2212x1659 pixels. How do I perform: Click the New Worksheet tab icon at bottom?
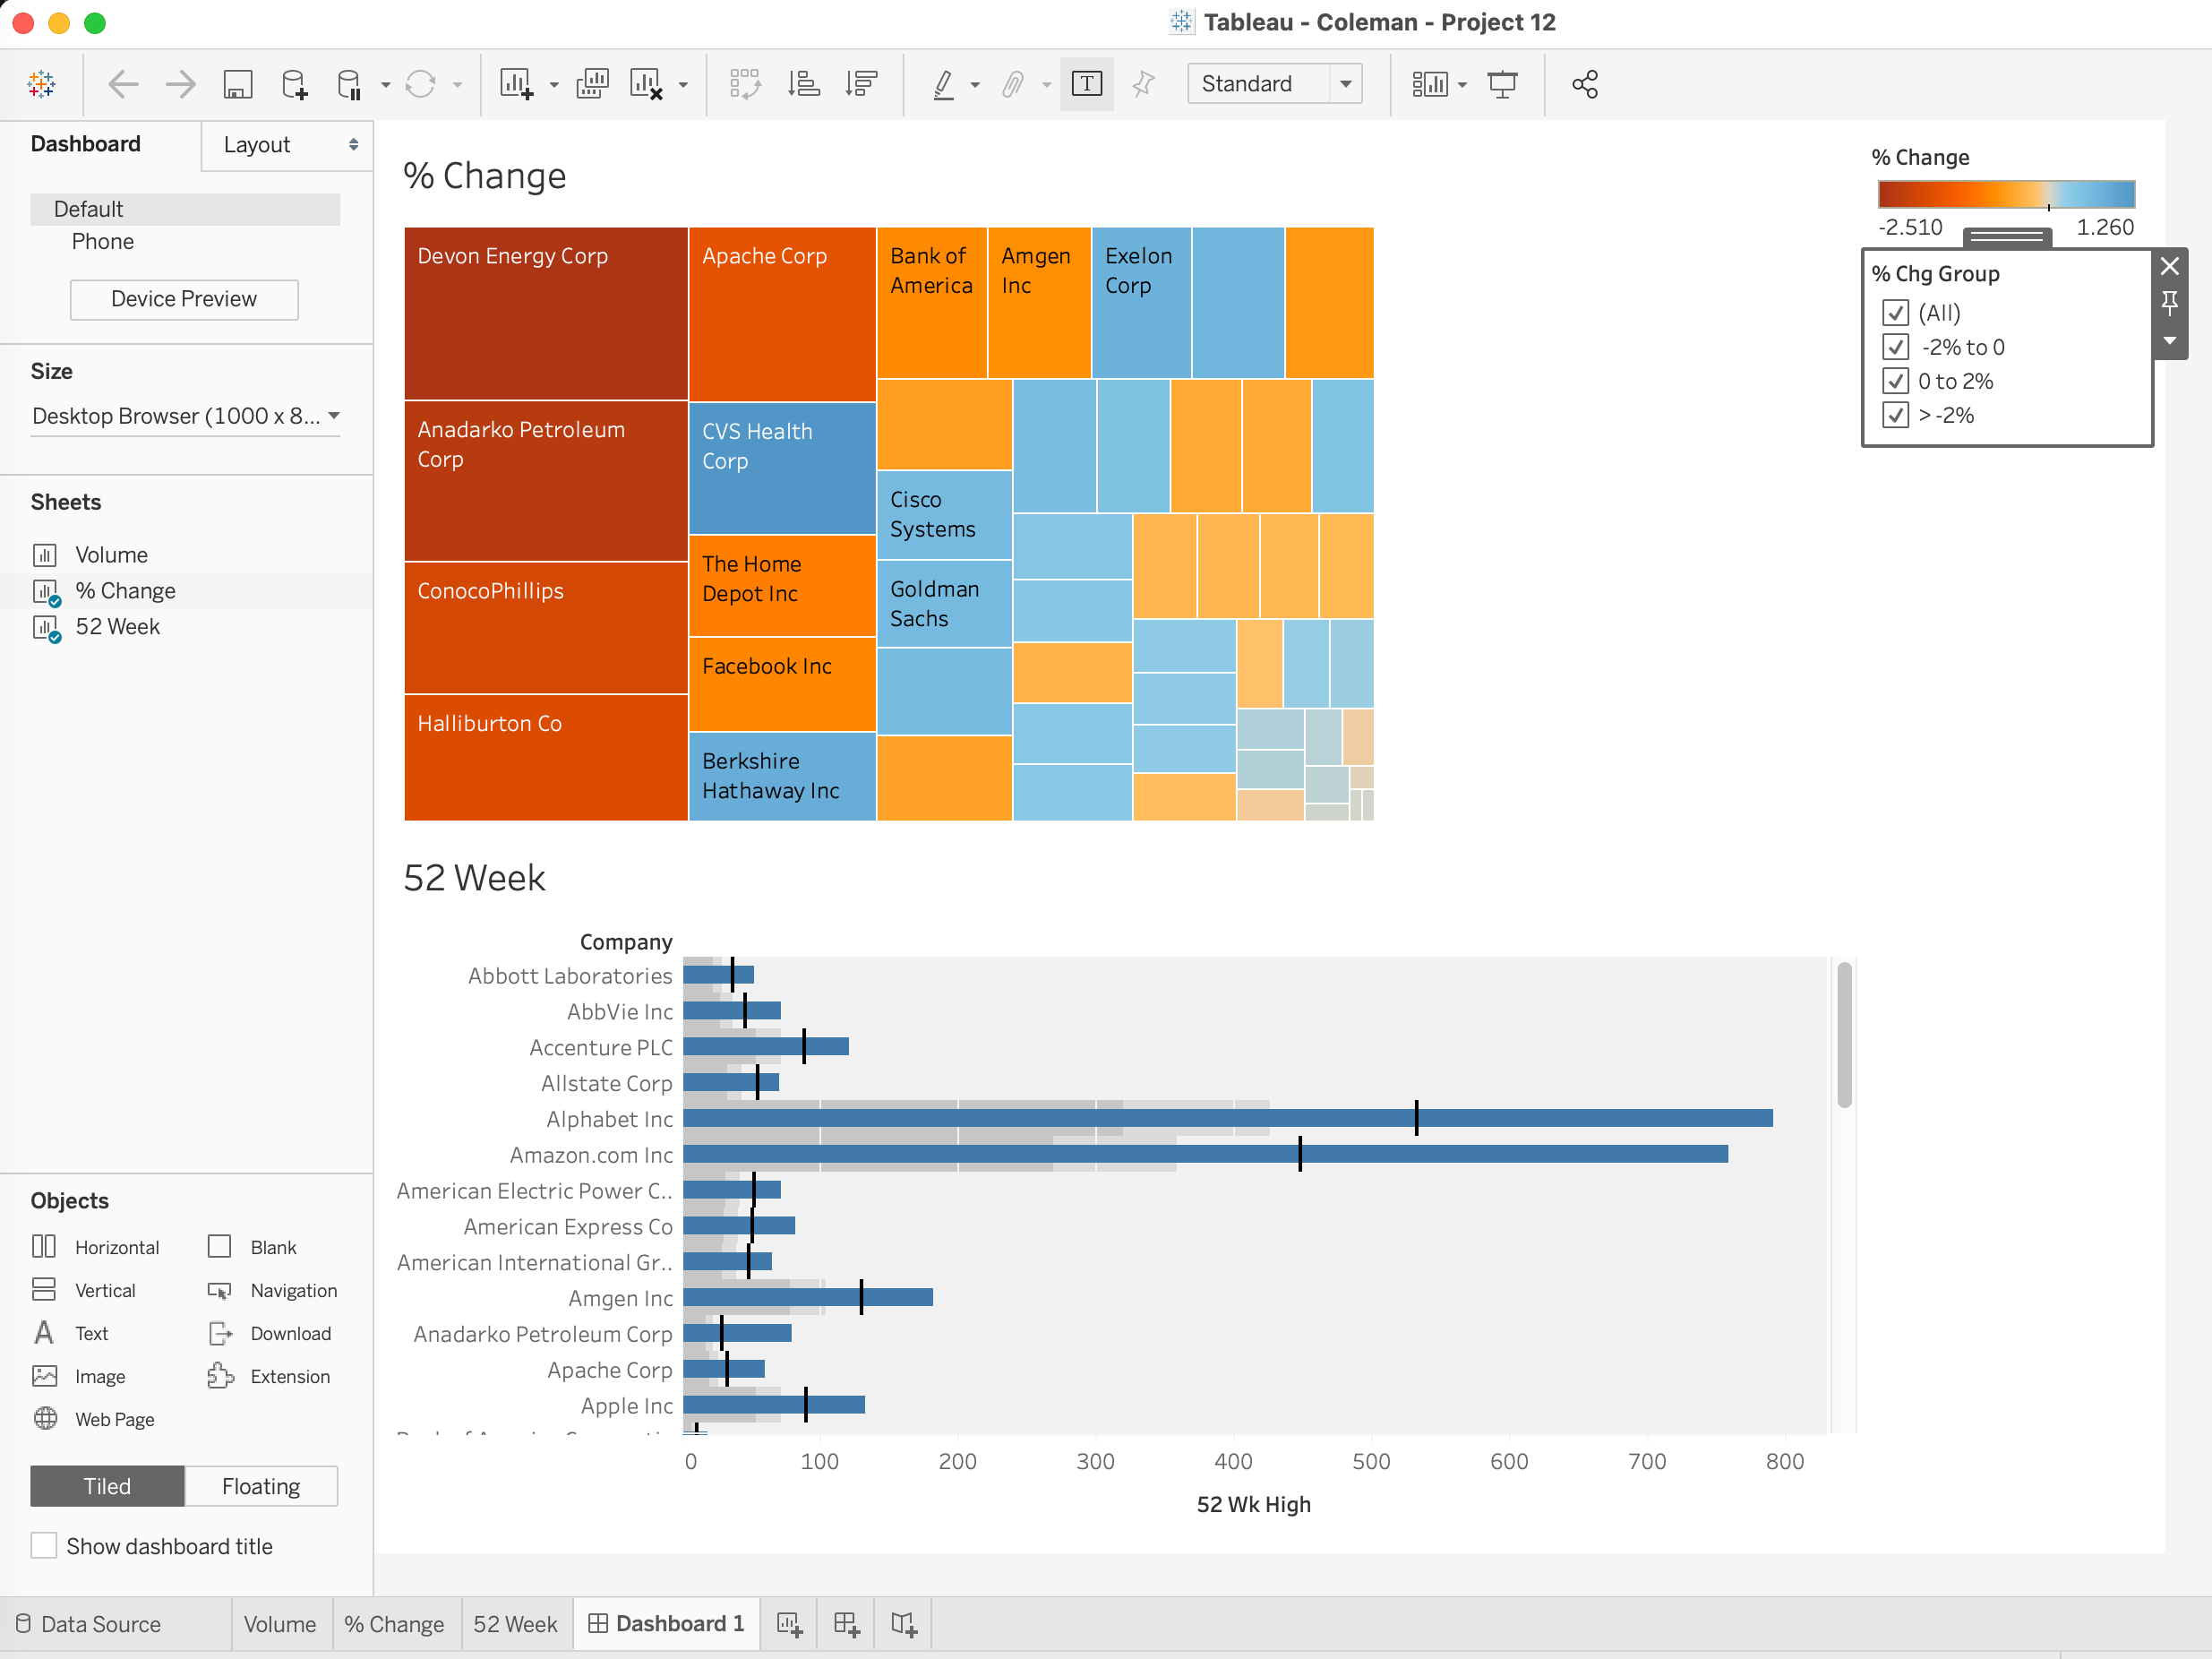(x=789, y=1624)
